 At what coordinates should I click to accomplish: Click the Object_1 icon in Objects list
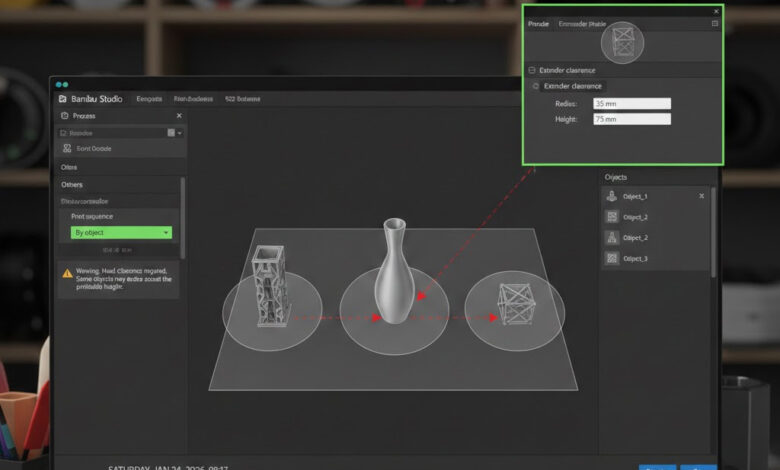point(611,197)
